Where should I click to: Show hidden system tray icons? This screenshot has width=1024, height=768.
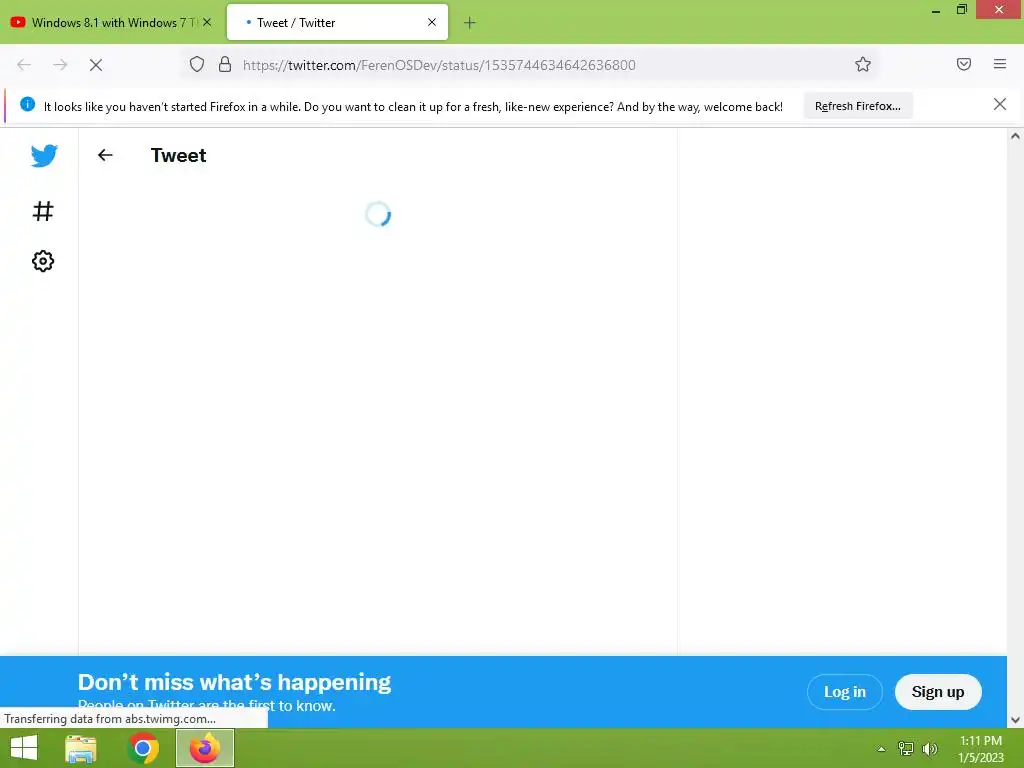(881, 749)
